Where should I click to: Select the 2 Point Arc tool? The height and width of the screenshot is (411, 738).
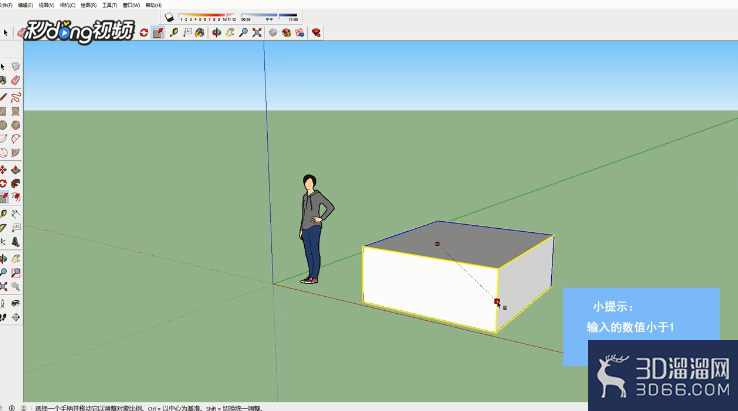pyautogui.click(x=16, y=139)
